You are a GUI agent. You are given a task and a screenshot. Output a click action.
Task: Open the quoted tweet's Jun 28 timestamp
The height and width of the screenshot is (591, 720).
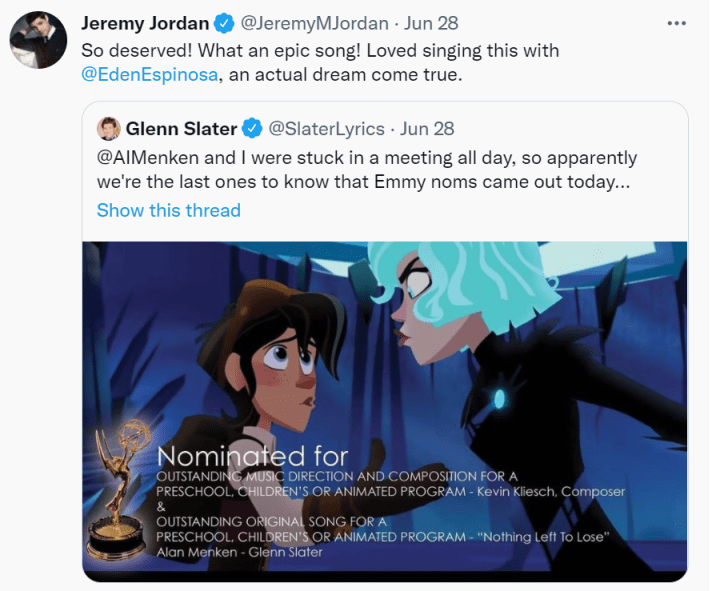(x=427, y=129)
